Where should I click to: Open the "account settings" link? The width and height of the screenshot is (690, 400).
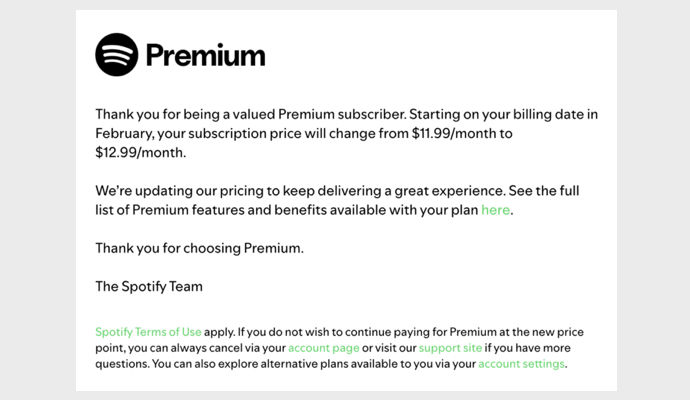(522, 364)
